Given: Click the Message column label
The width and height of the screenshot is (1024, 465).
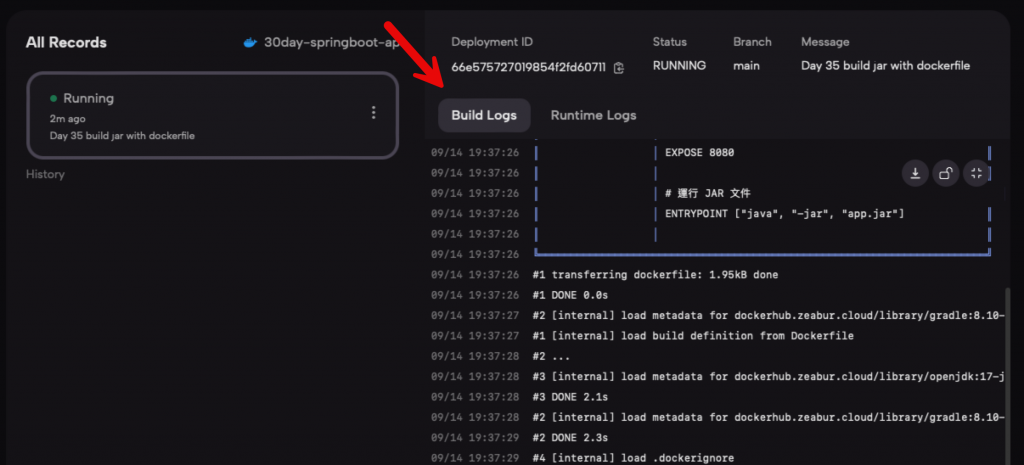Looking at the screenshot, I should 825,42.
